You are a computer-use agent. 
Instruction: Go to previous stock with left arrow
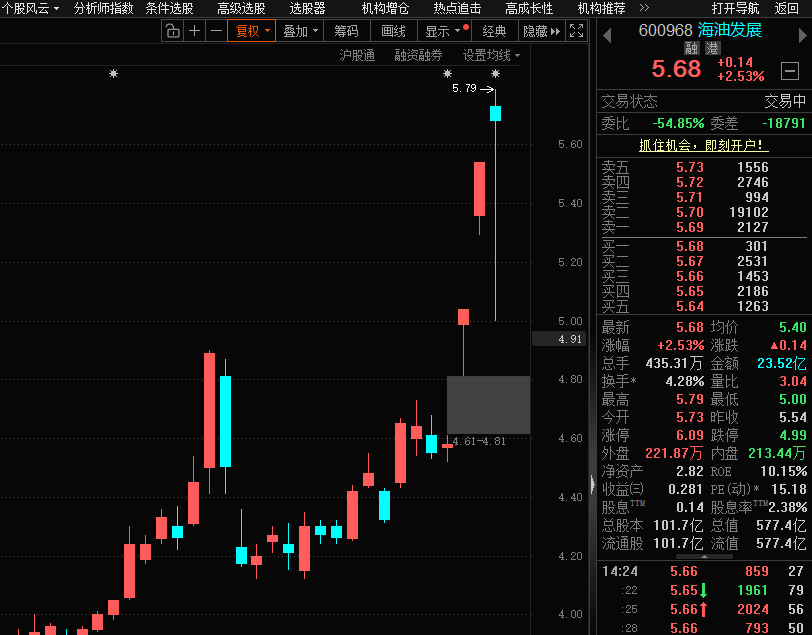click(606, 31)
